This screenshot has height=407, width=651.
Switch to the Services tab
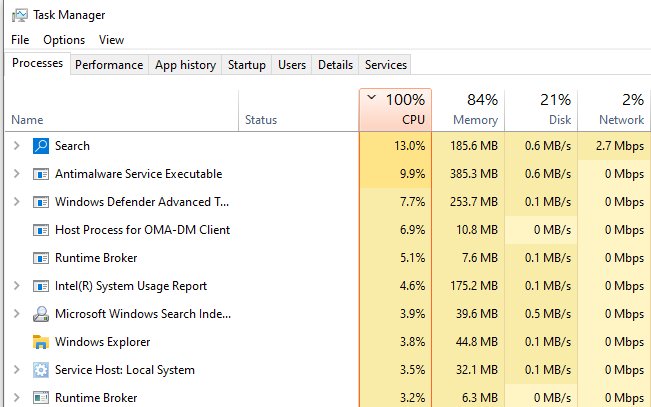386,65
